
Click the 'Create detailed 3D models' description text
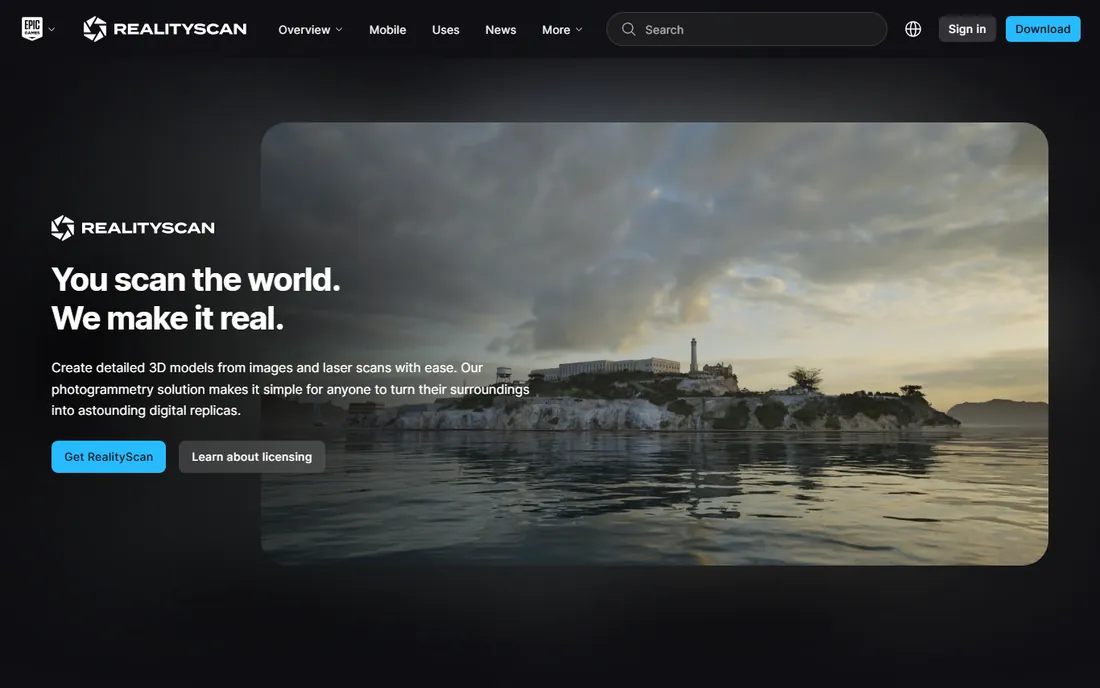click(290, 389)
